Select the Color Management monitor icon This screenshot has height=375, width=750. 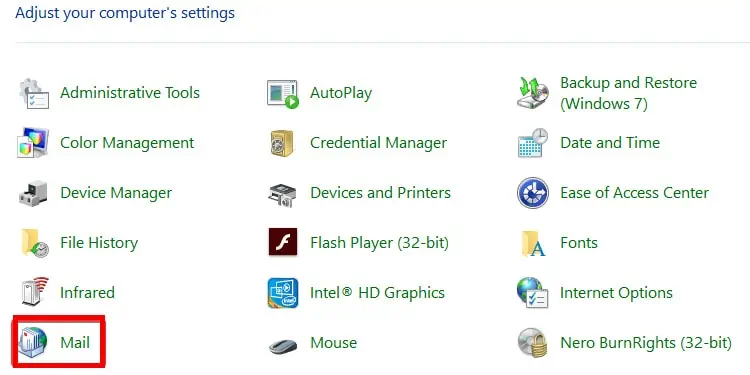coord(33,143)
